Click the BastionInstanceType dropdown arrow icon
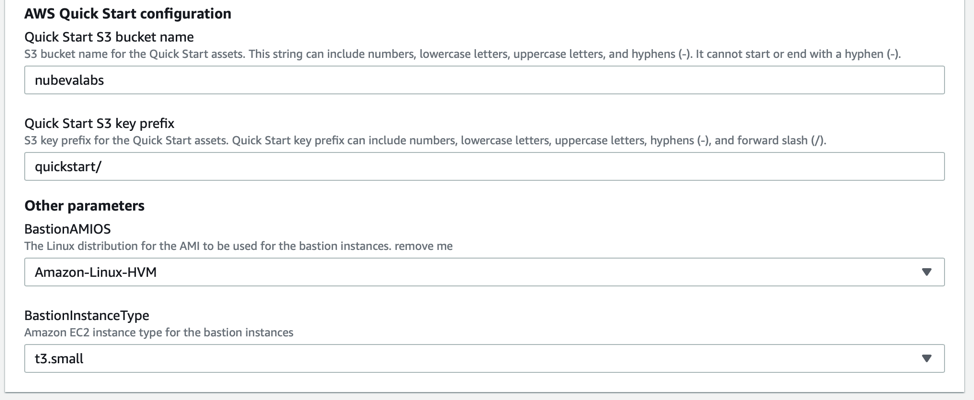The width and height of the screenshot is (974, 400). coord(927,358)
